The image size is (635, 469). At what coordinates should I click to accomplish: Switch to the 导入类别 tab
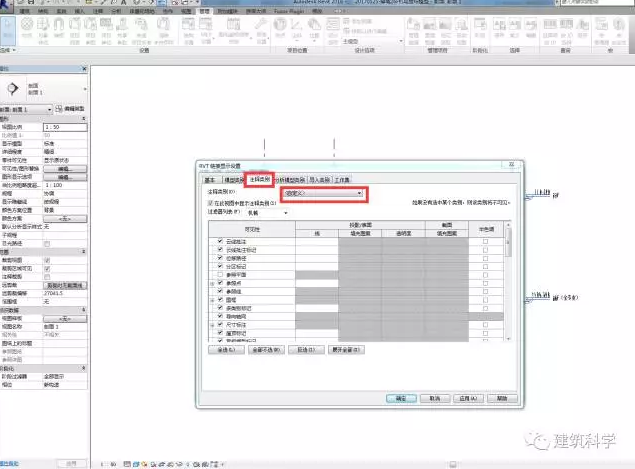tap(320, 180)
